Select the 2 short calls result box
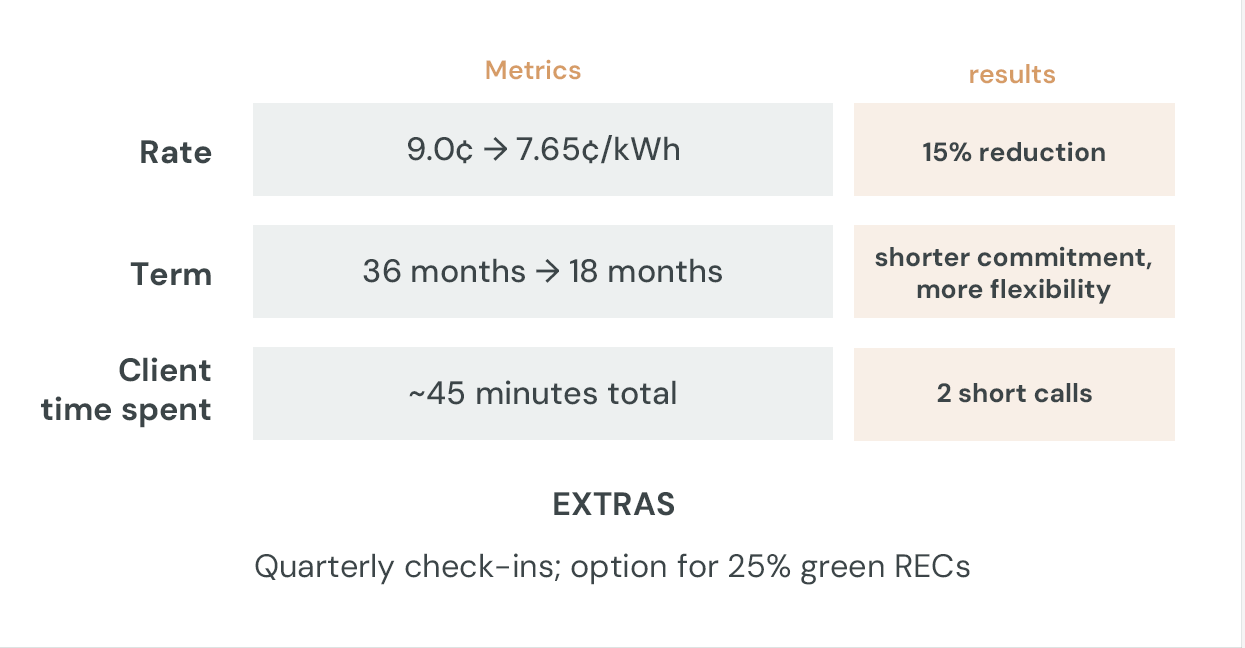Viewport: 1245px width, 648px height. click(1014, 393)
